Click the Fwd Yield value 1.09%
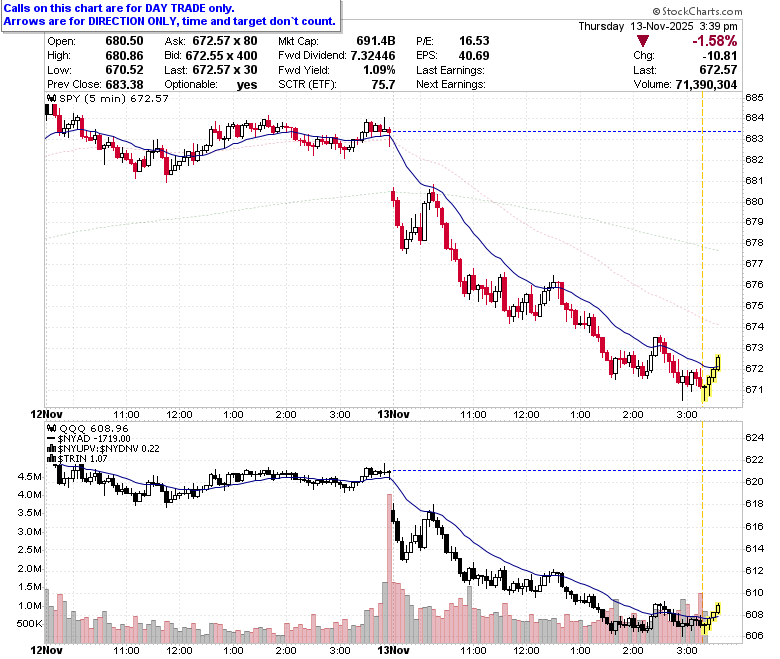The width and height of the screenshot is (780, 659). (379, 70)
